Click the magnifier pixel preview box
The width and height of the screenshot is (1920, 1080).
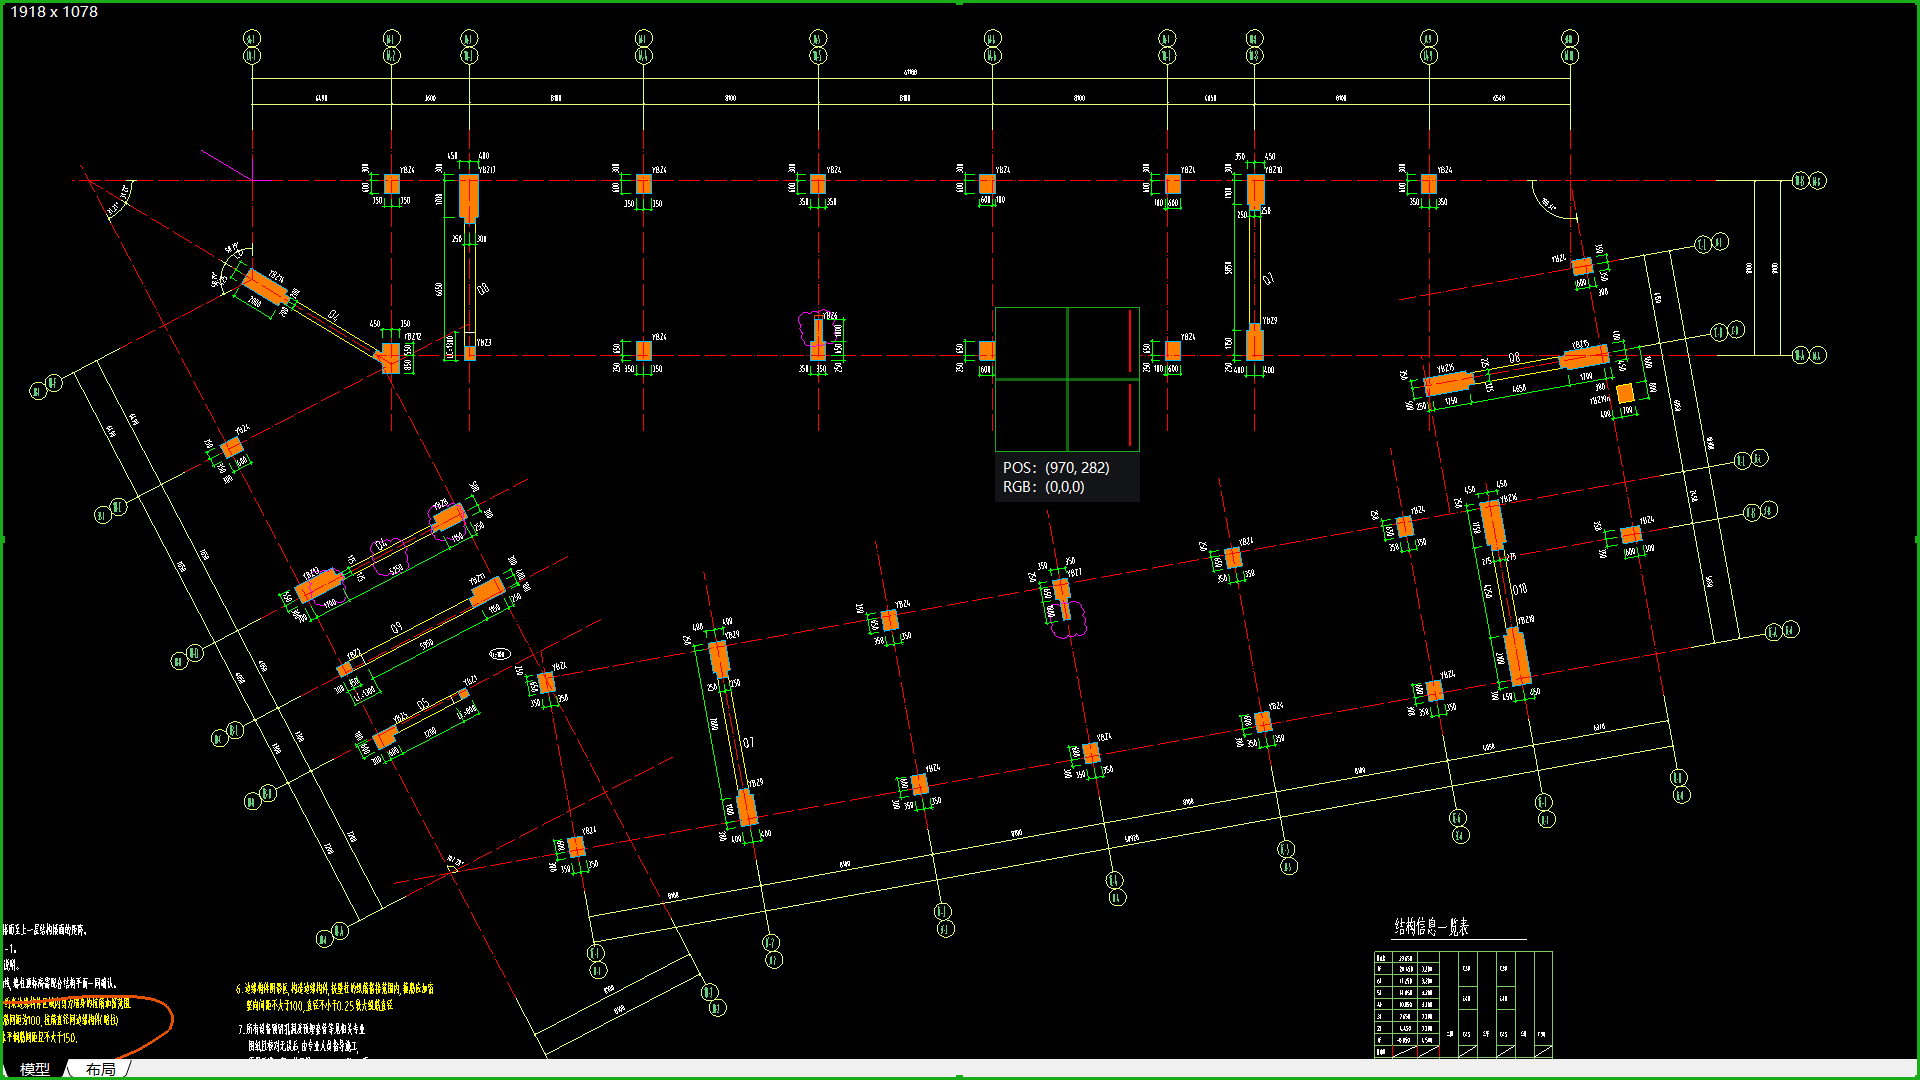(1066, 379)
